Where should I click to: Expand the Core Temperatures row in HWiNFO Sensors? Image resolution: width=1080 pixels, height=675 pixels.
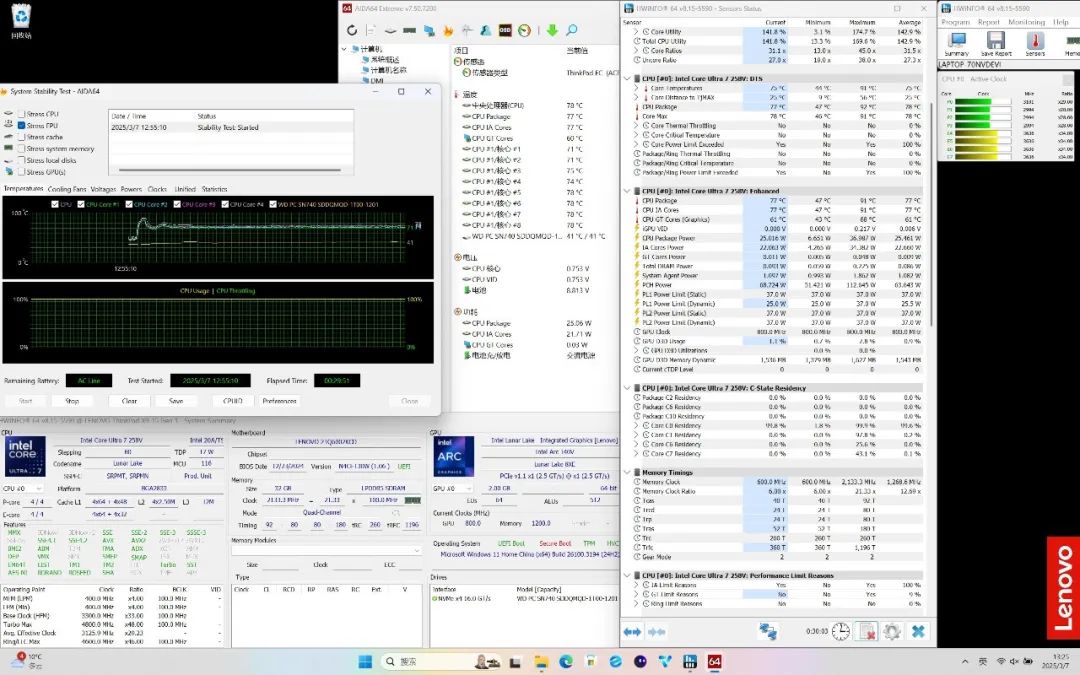pyautogui.click(x=636, y=88)
